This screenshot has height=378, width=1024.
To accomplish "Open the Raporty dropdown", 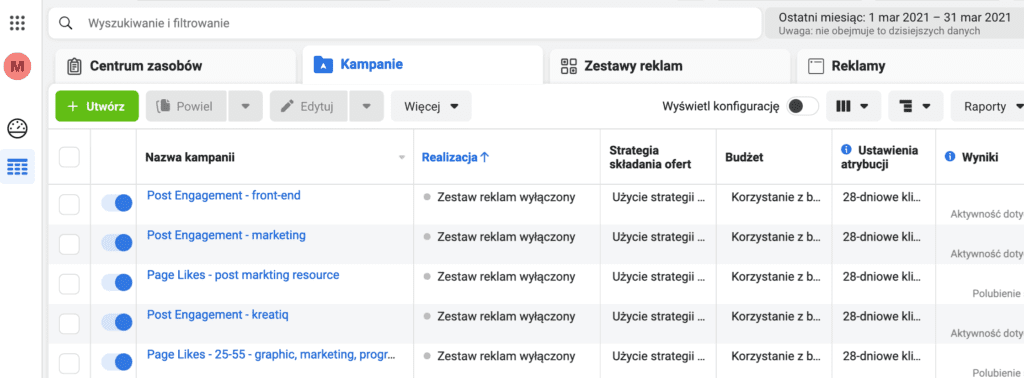I will coord(987,106).
